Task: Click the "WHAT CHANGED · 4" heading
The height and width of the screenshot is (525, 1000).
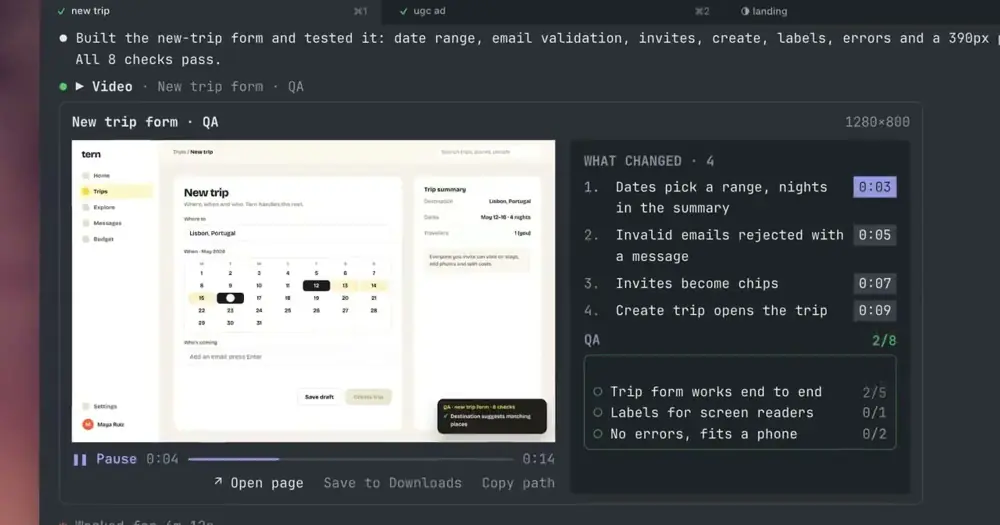Action: tap(649, 161)
